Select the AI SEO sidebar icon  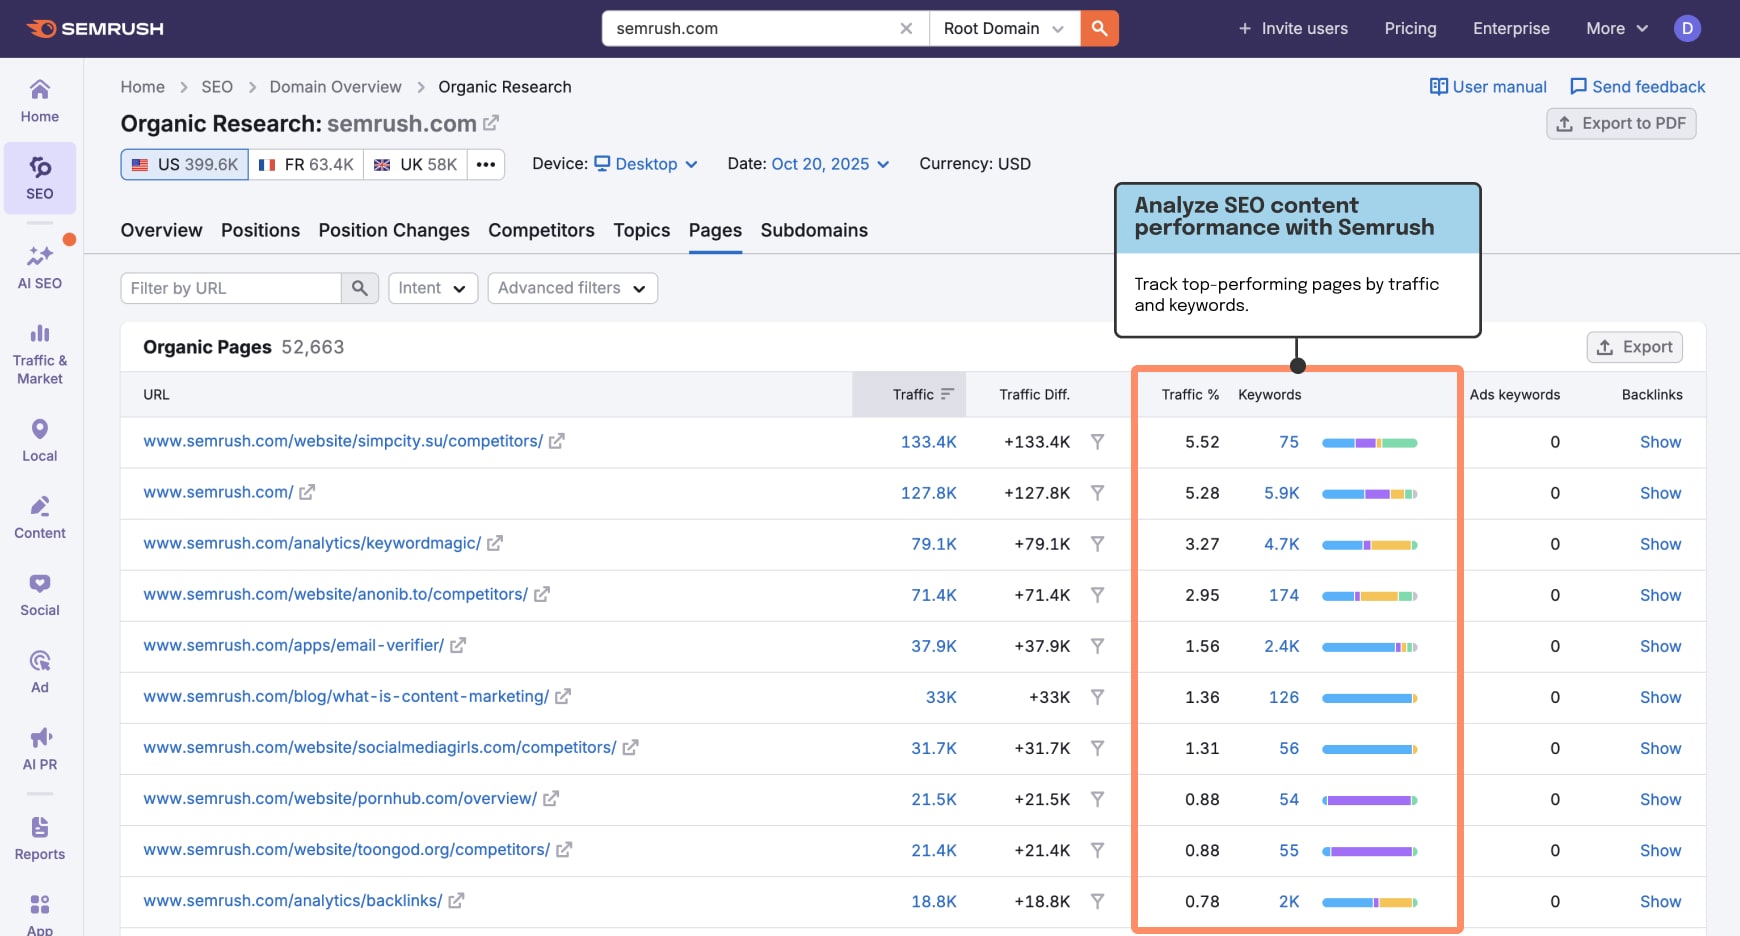39,265
